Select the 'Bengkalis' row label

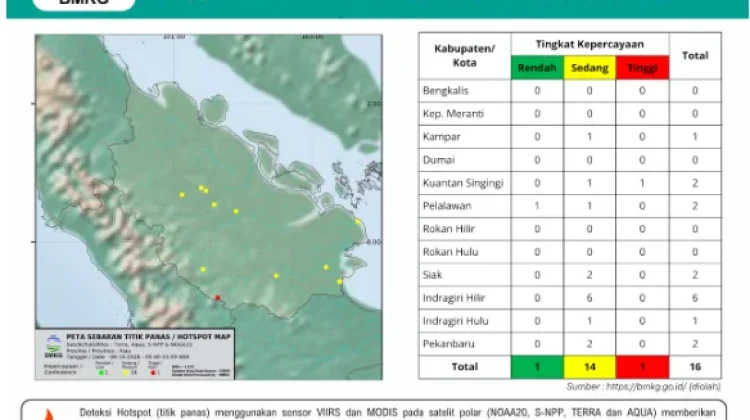pyautogui.click(x=446, y=90)
